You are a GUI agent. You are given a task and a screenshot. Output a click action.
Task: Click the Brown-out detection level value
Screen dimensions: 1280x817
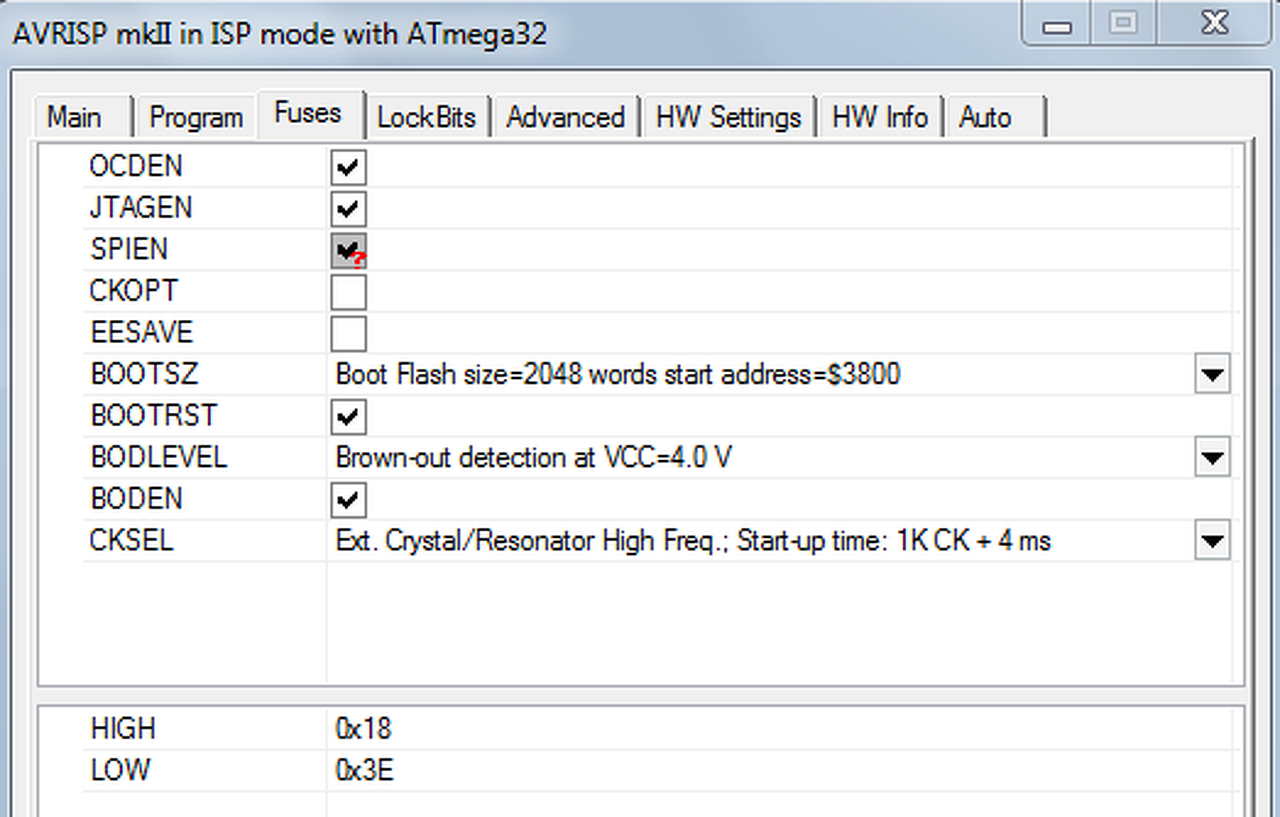point(762,458)
